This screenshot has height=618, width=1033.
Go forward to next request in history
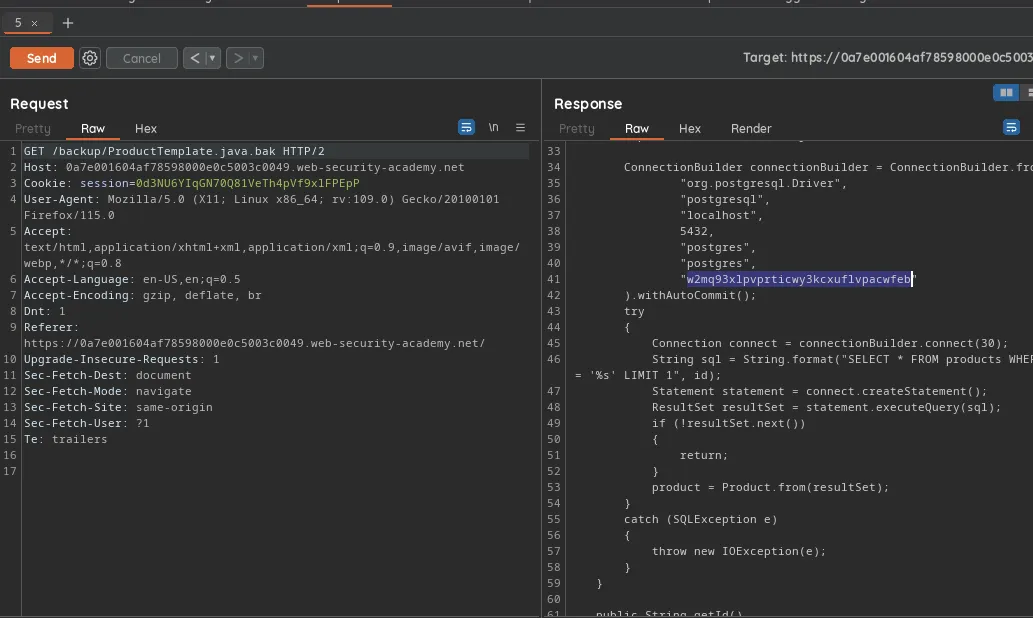tap(238, 58)
